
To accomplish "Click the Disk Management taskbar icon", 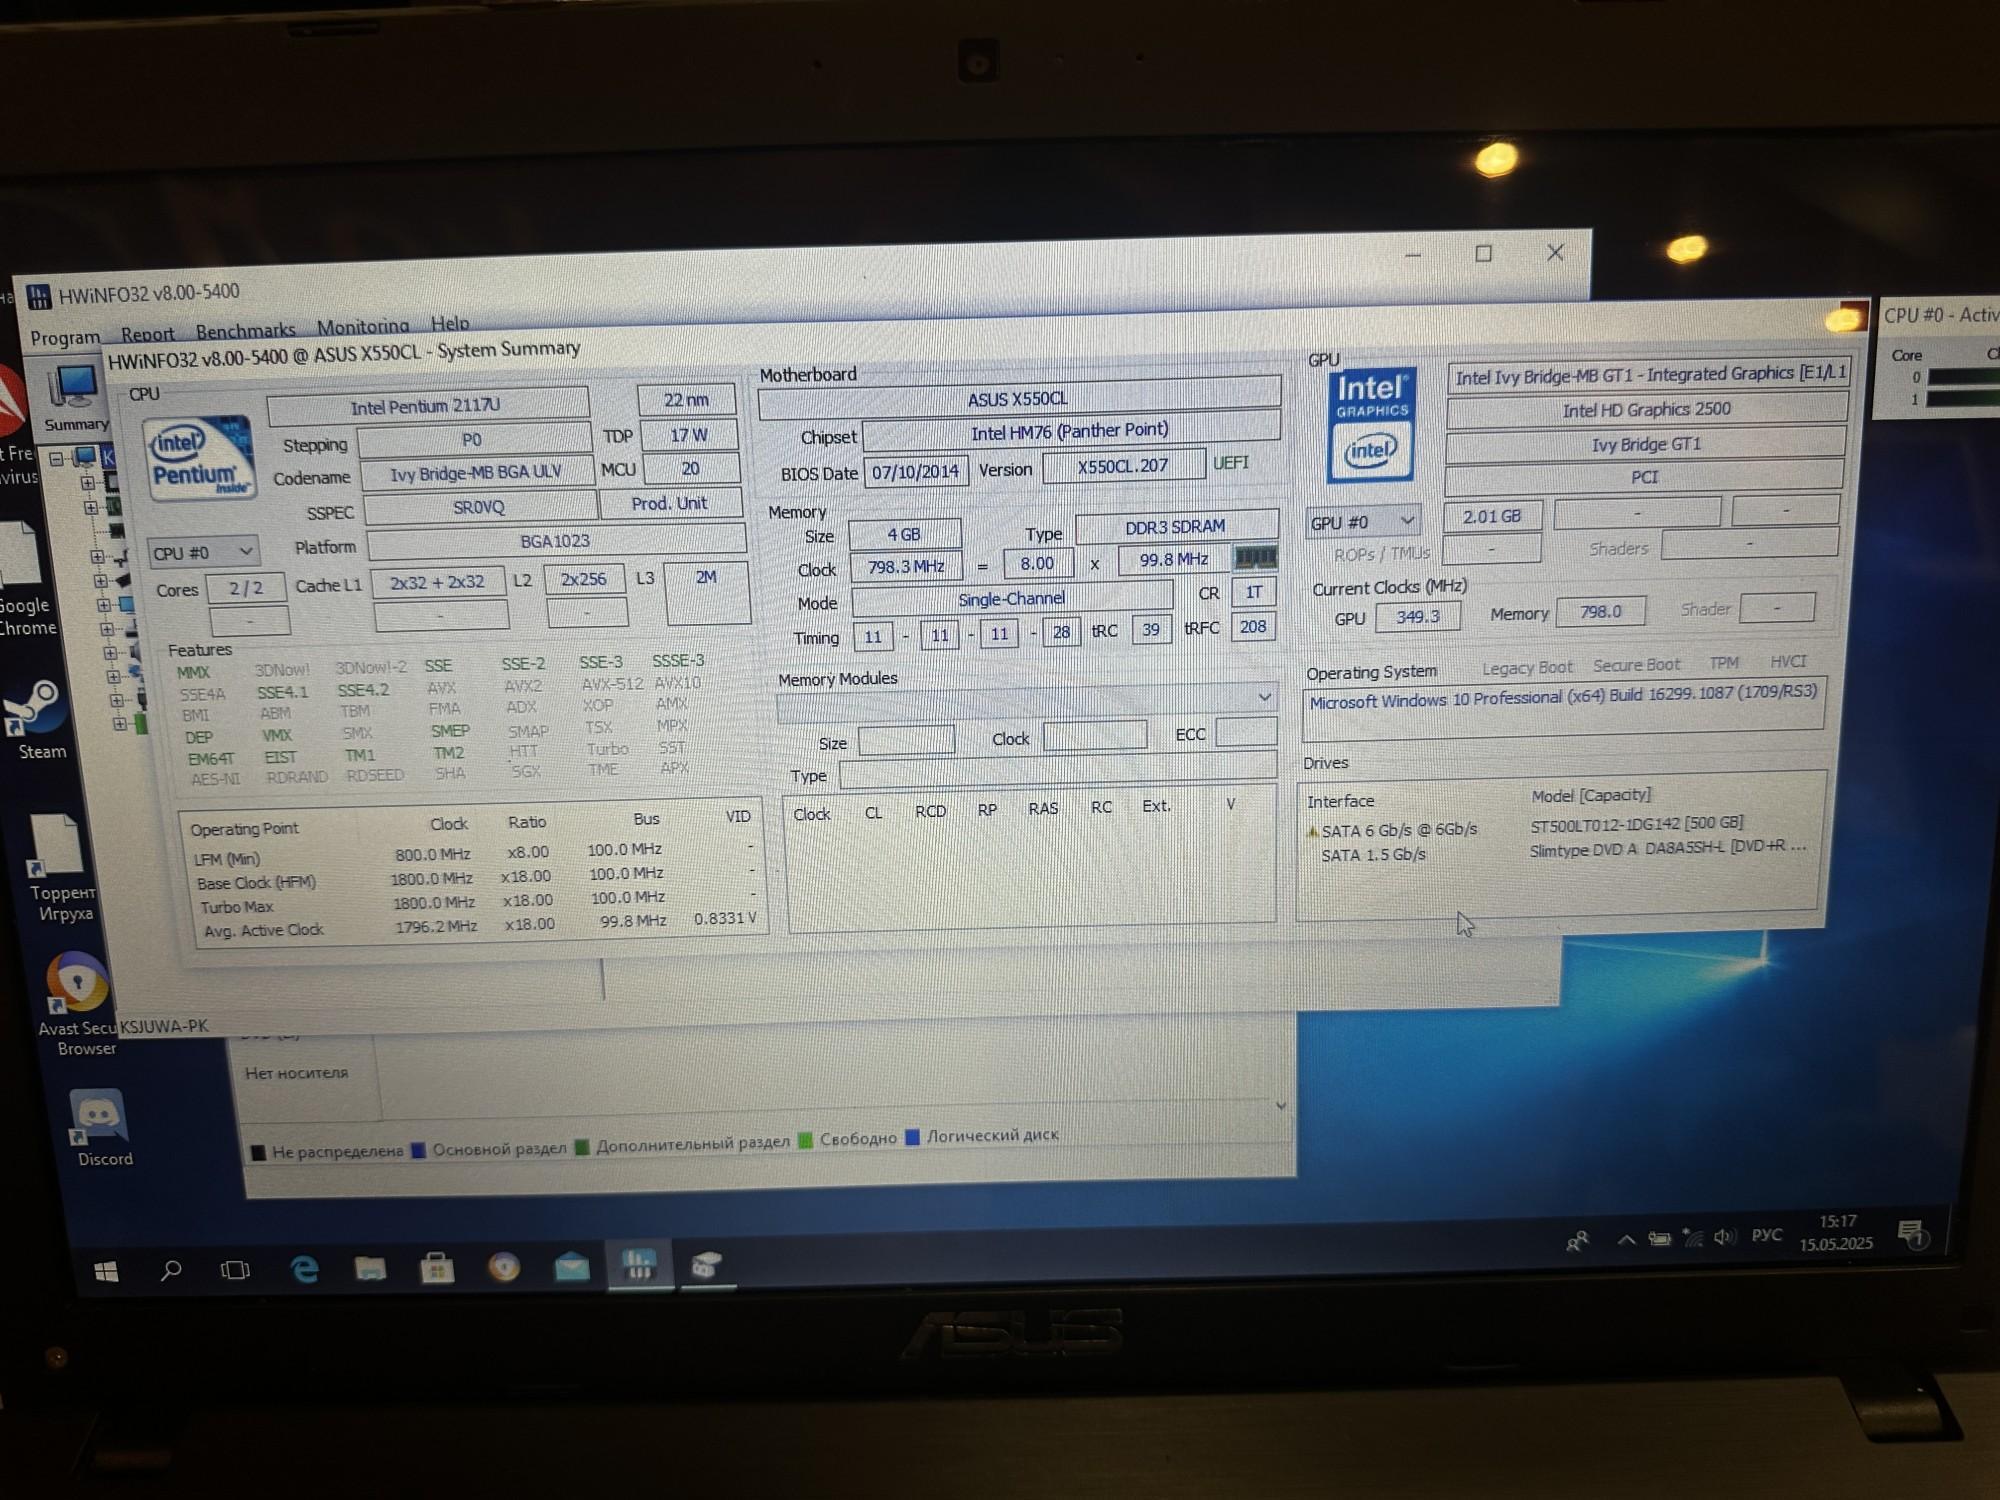I will click(706, 1265).
